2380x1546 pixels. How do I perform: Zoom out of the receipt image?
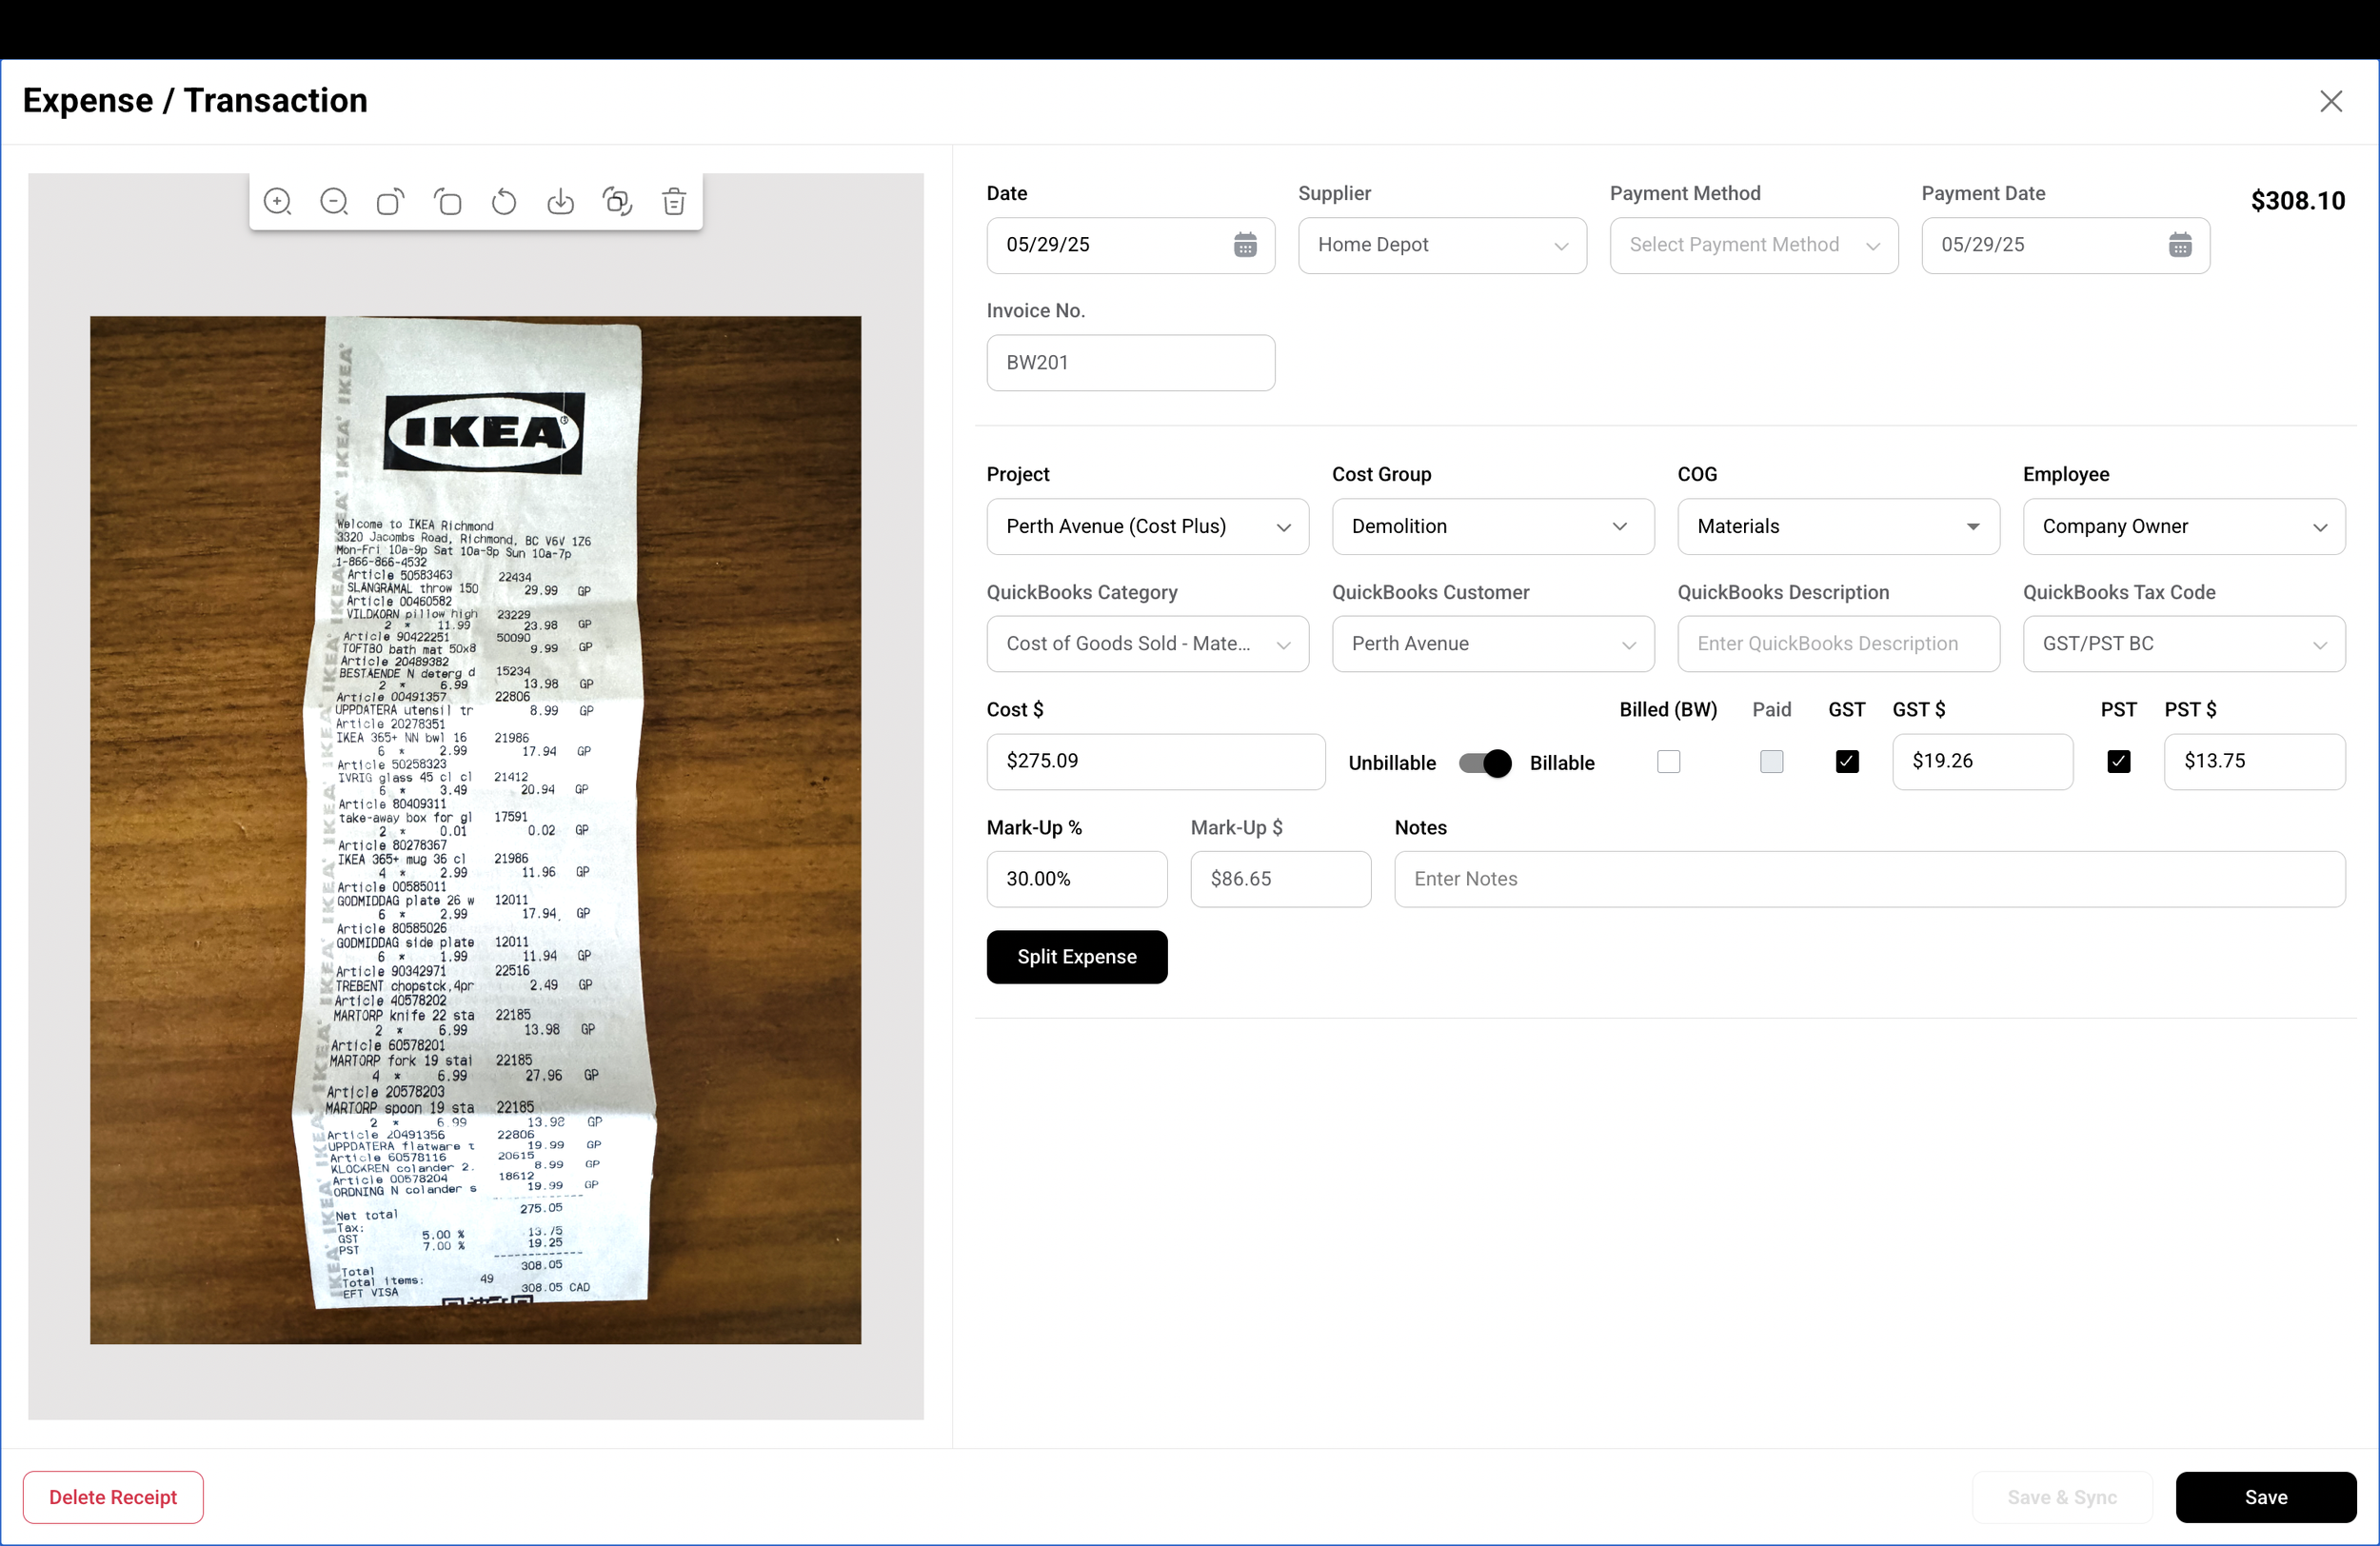(334, 201)
